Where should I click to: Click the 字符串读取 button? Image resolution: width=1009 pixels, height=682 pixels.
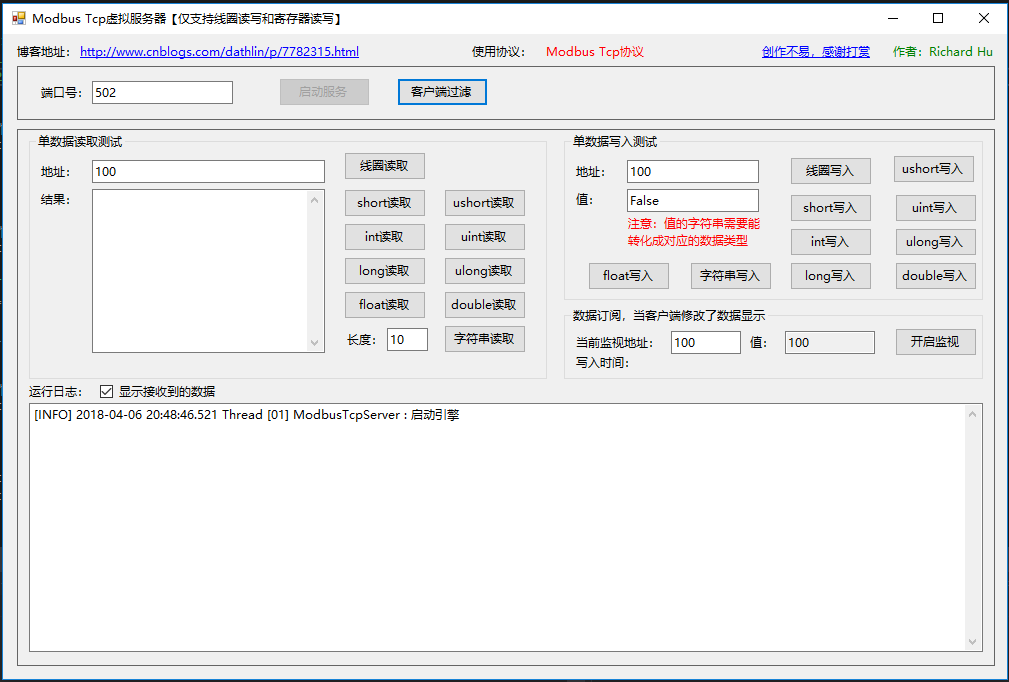[485, 339]
